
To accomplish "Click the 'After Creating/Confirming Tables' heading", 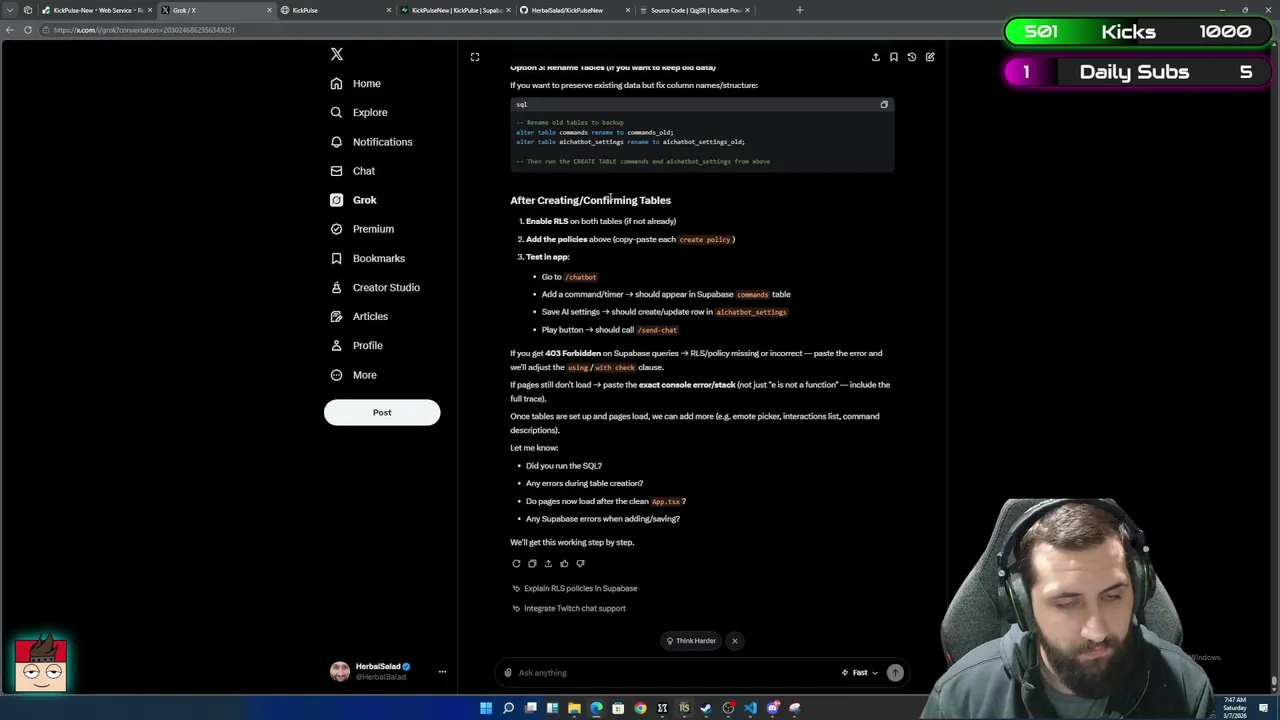I will tap(590, 200).
